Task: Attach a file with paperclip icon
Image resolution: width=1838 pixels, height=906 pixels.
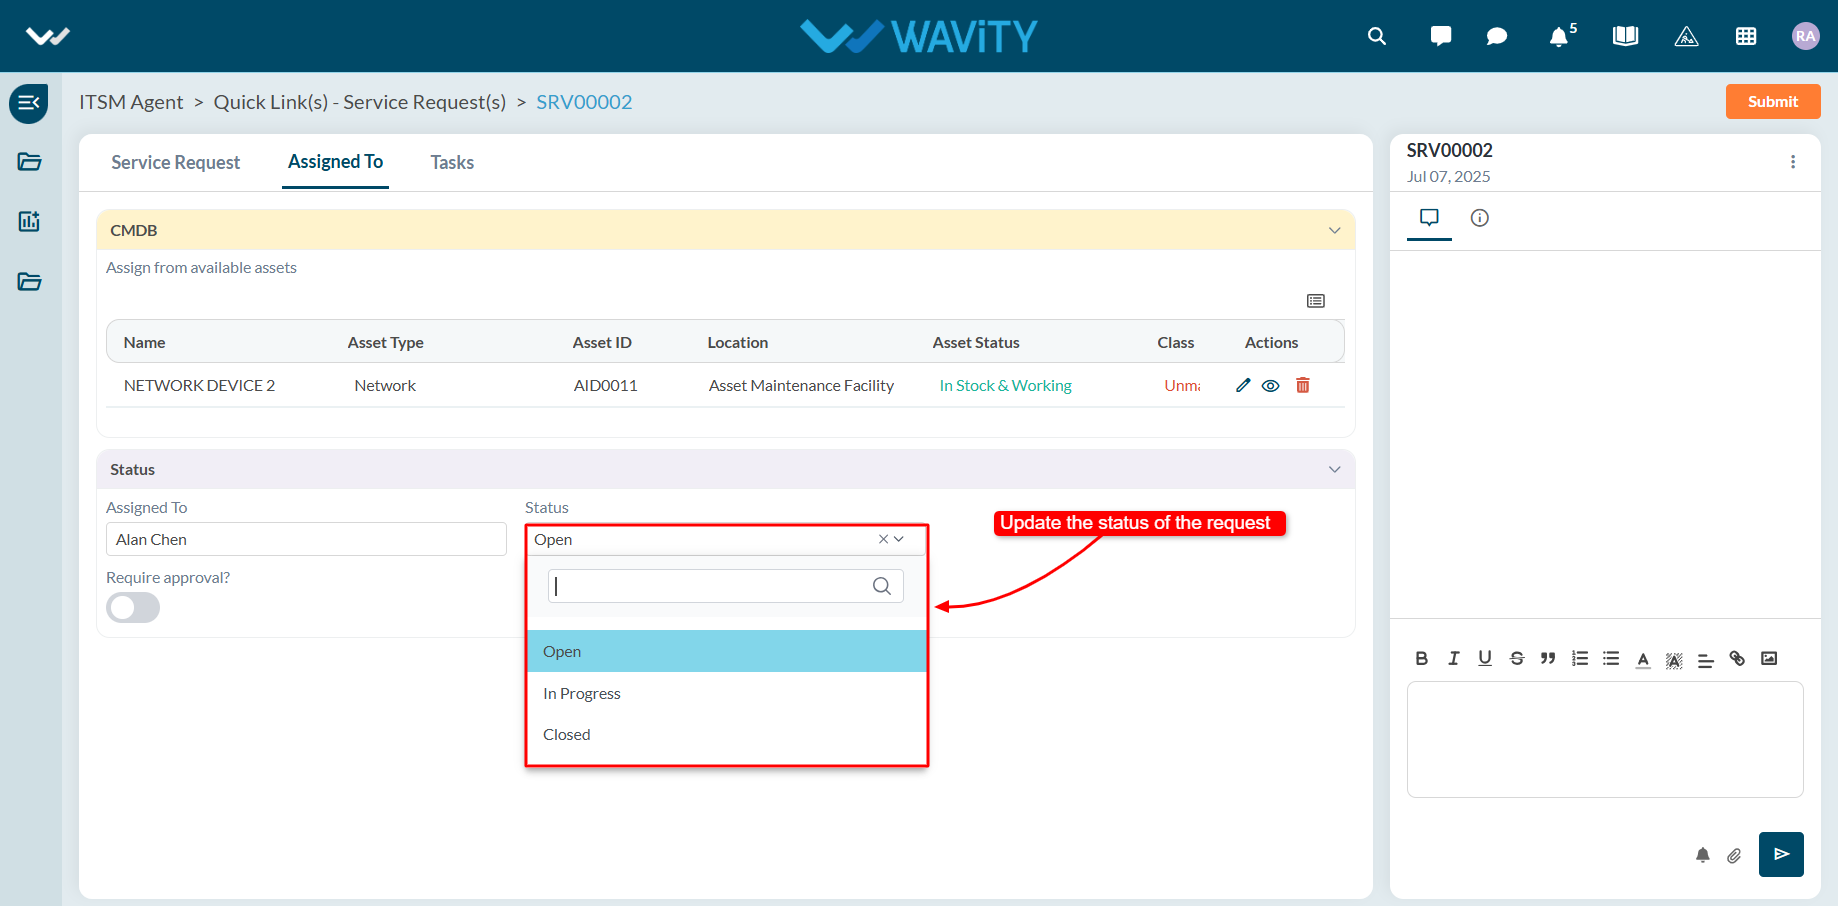Action: coord(1734,855)
